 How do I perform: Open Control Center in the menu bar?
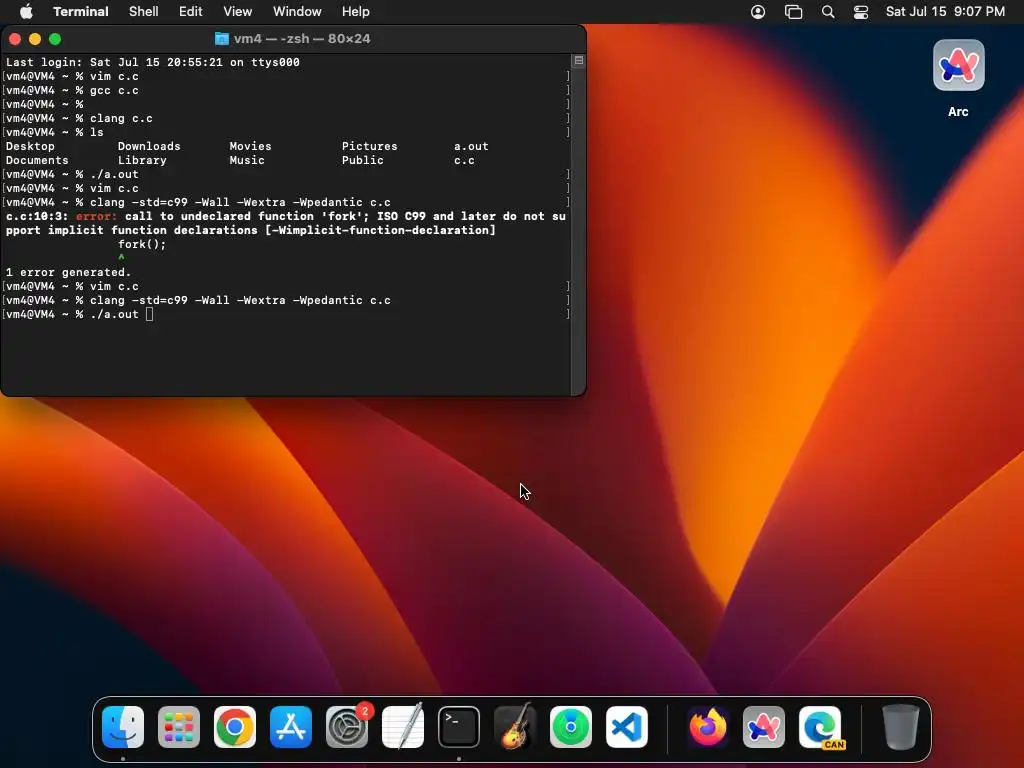(861, 12)
